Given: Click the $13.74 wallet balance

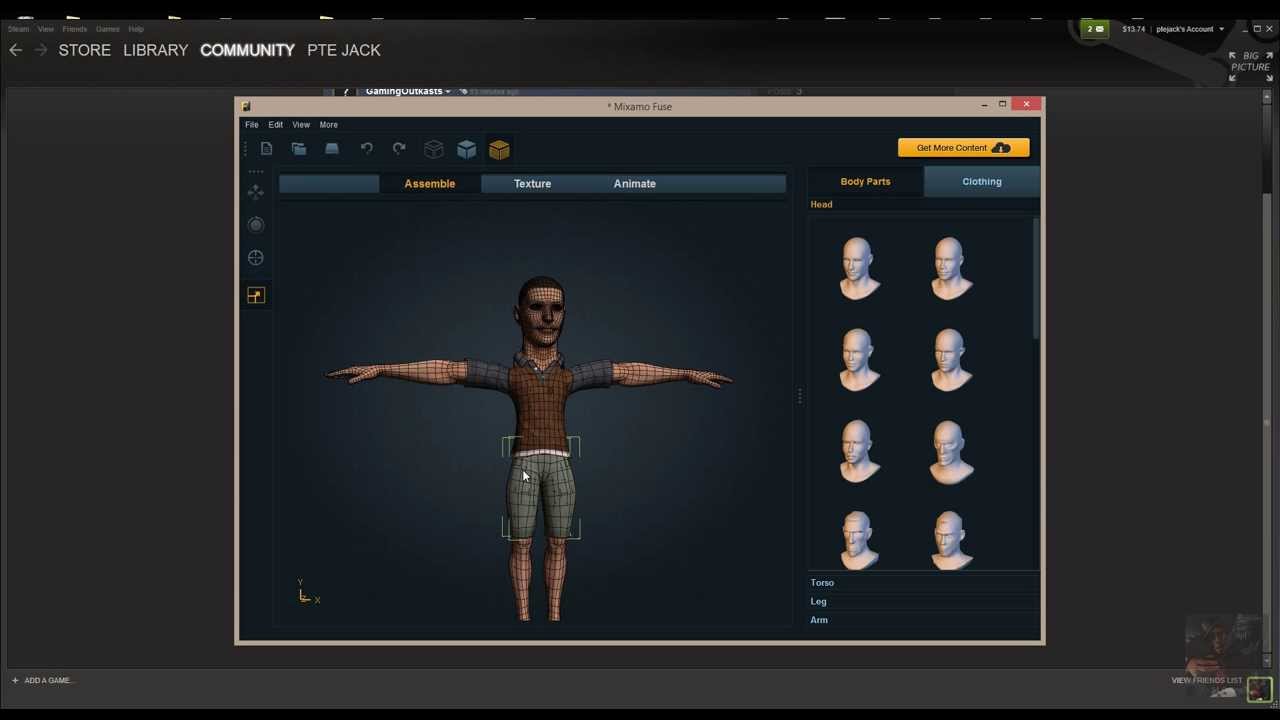Looking at the screenshot, I should coord(1133,29).
